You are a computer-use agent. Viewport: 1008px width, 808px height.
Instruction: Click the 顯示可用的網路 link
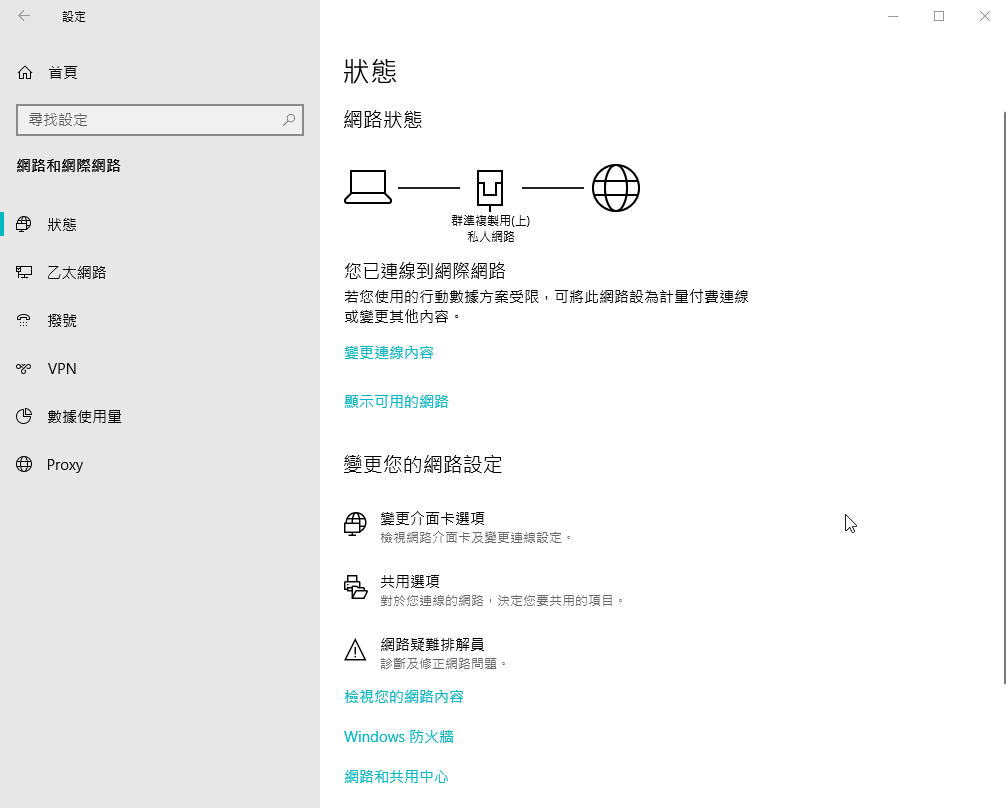[x=396, y=402]
